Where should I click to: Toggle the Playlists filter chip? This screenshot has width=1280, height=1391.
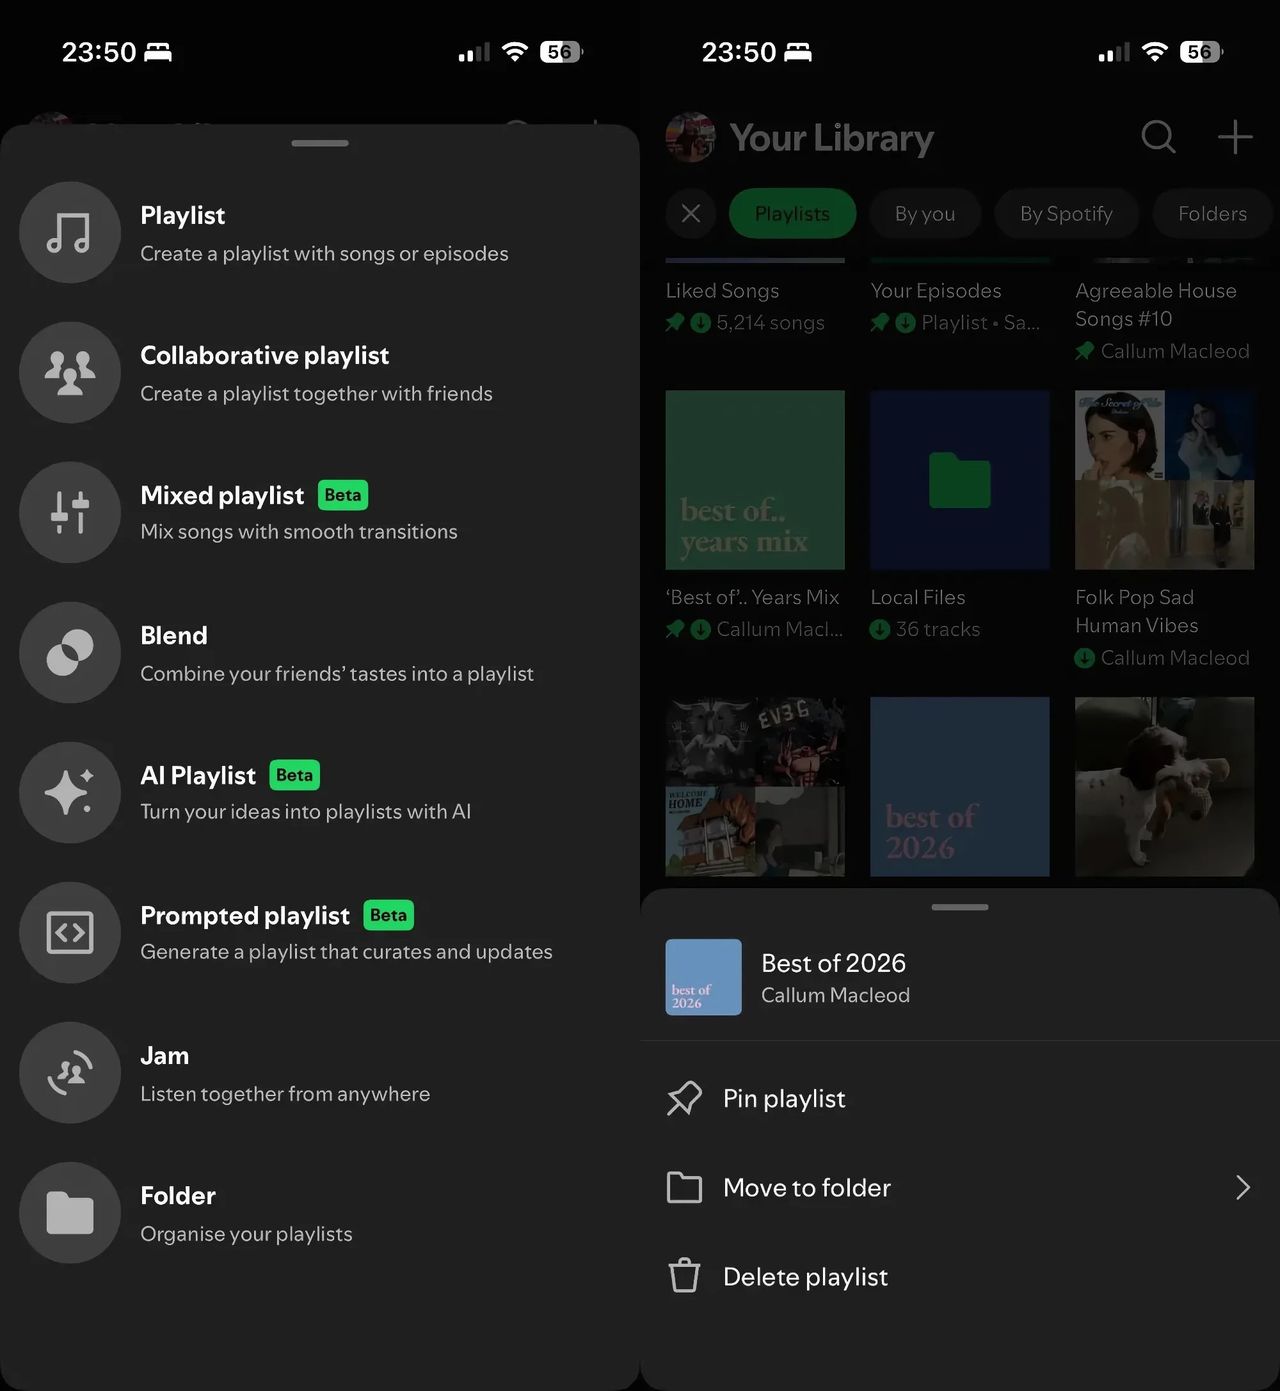click(792, 213)
